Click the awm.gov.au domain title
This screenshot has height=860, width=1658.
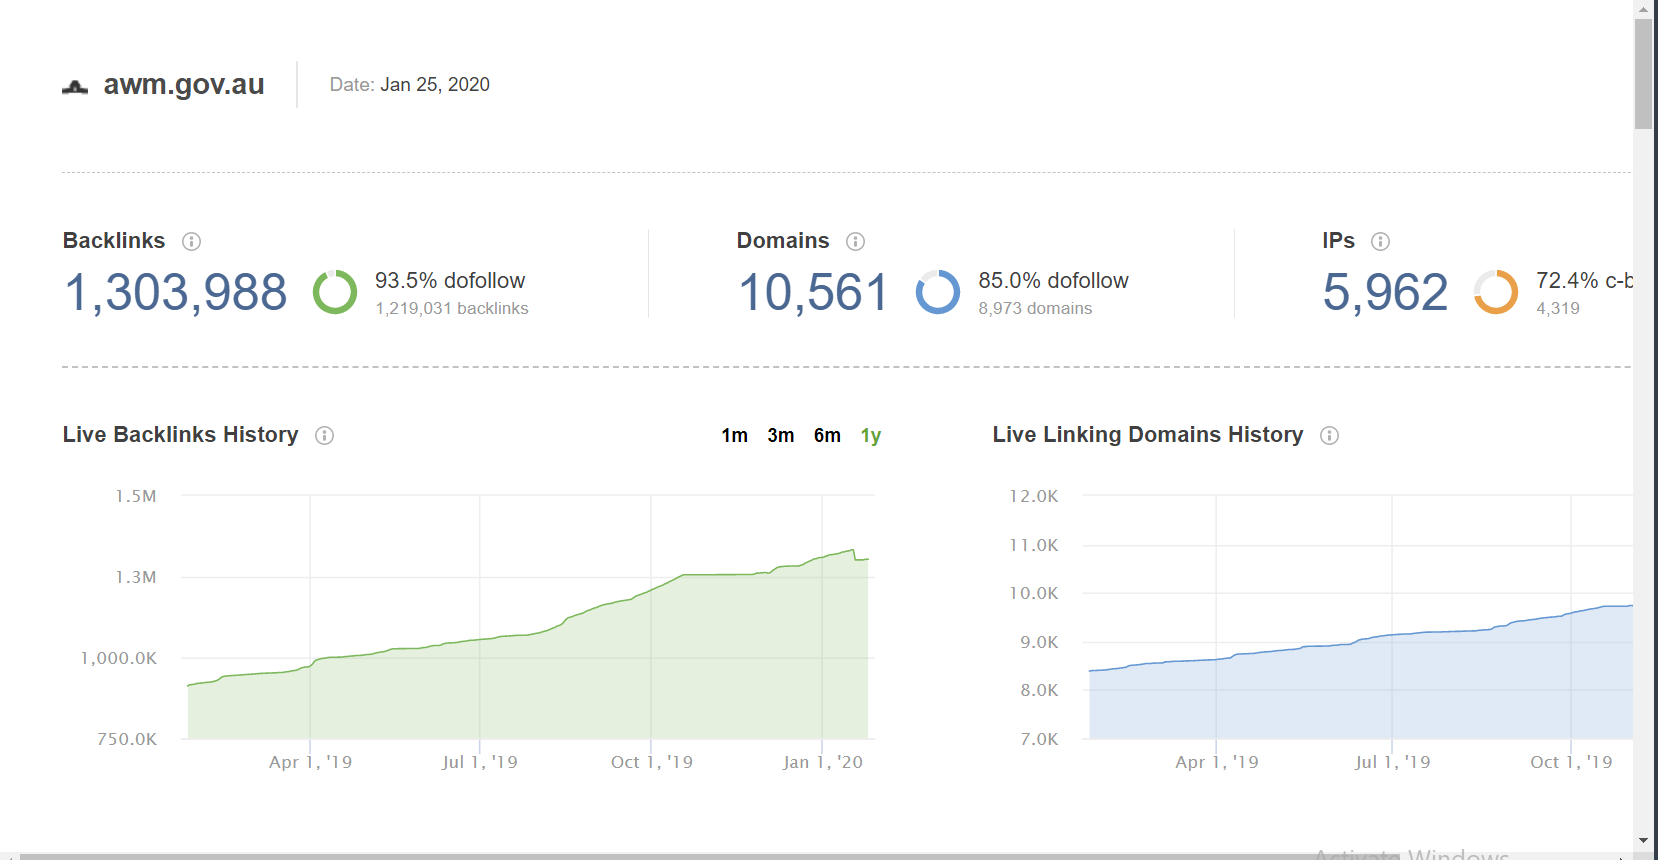click(184, 84)
